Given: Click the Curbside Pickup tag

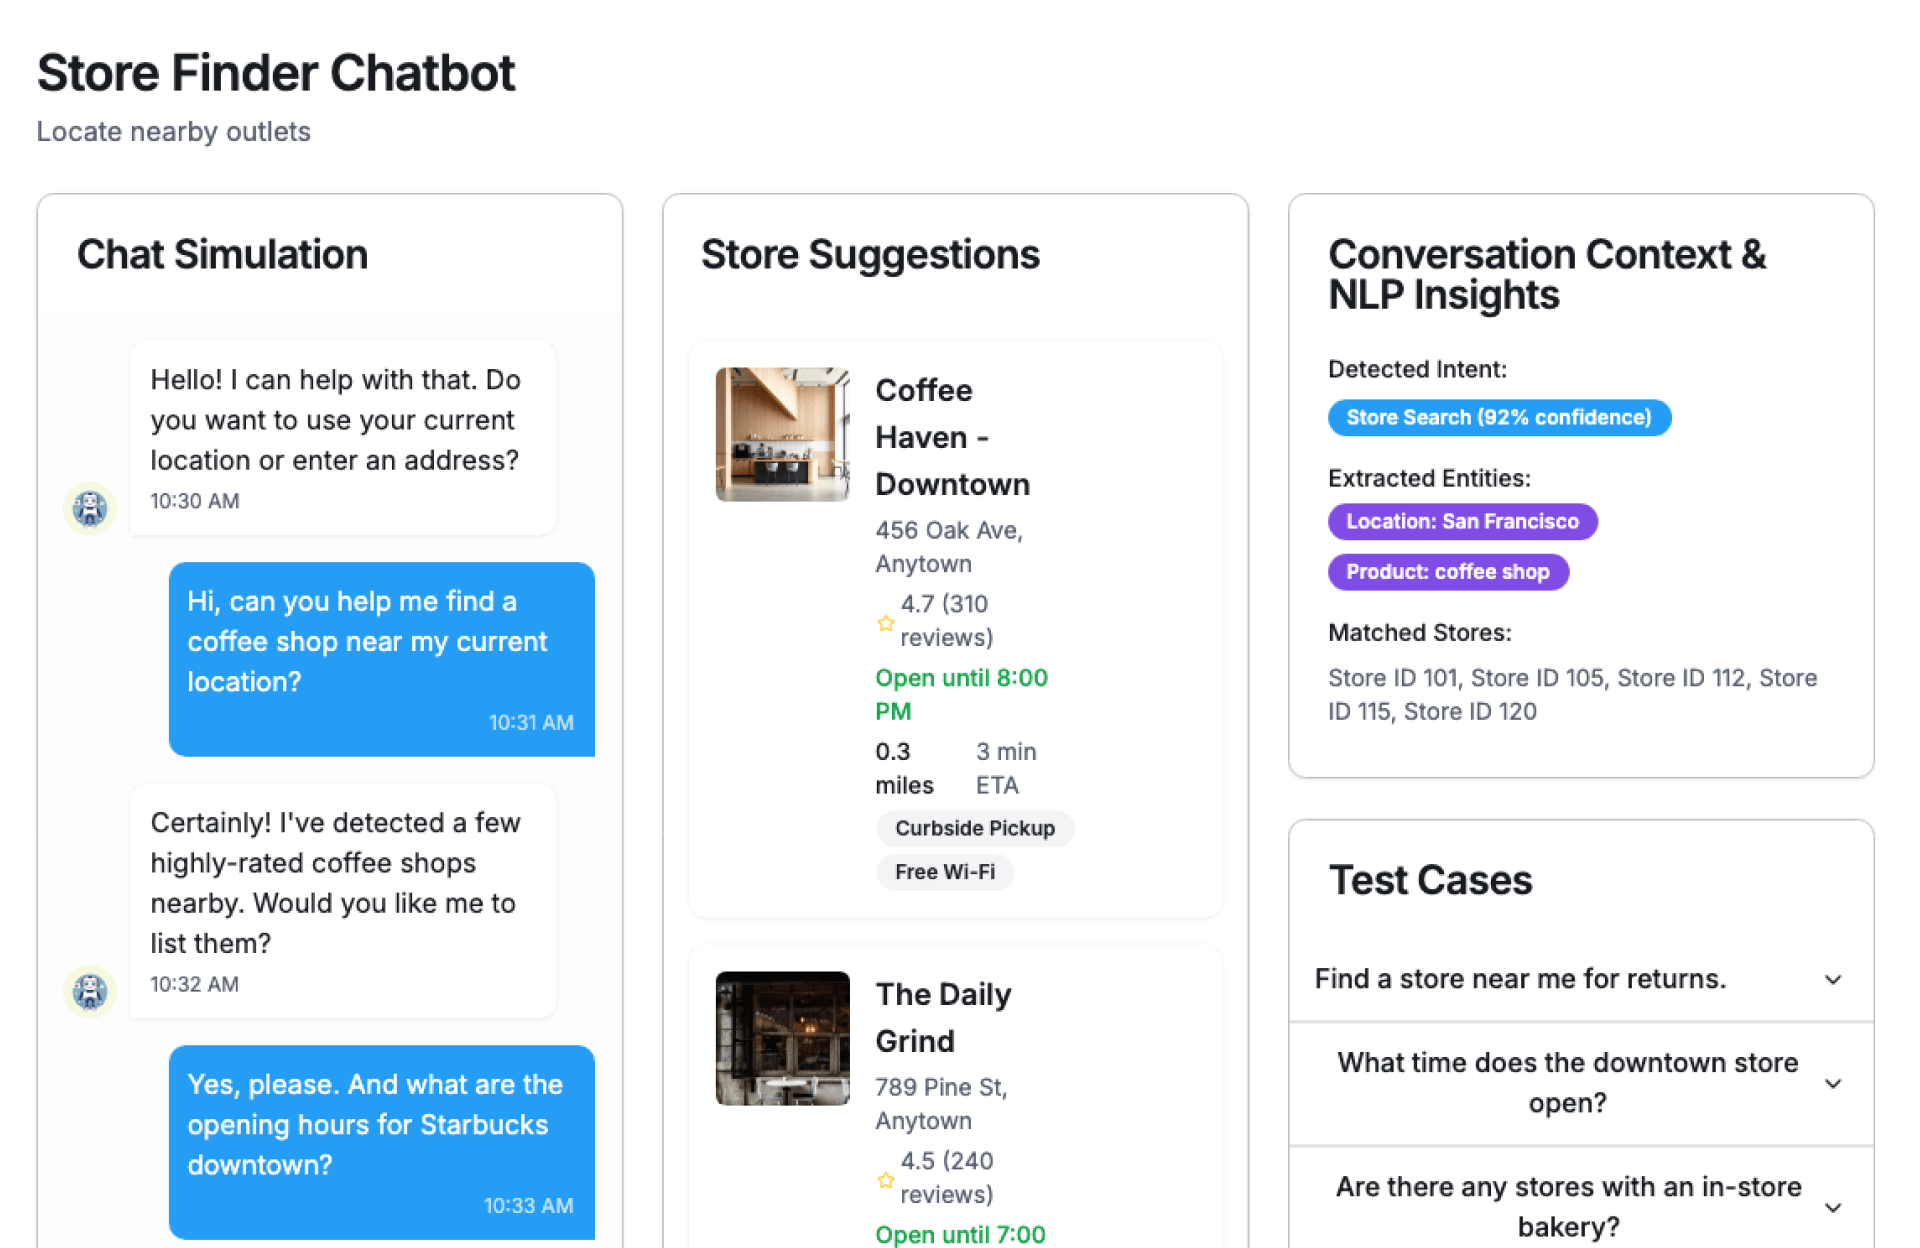Looking at the screenshot, I should tap(974, 828).
